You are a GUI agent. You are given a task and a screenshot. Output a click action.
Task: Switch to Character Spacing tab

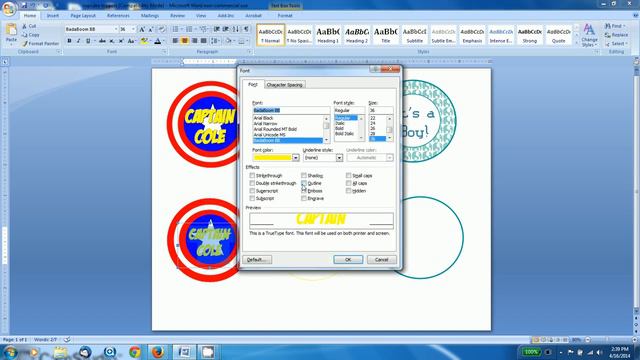[x=284, y=85]
